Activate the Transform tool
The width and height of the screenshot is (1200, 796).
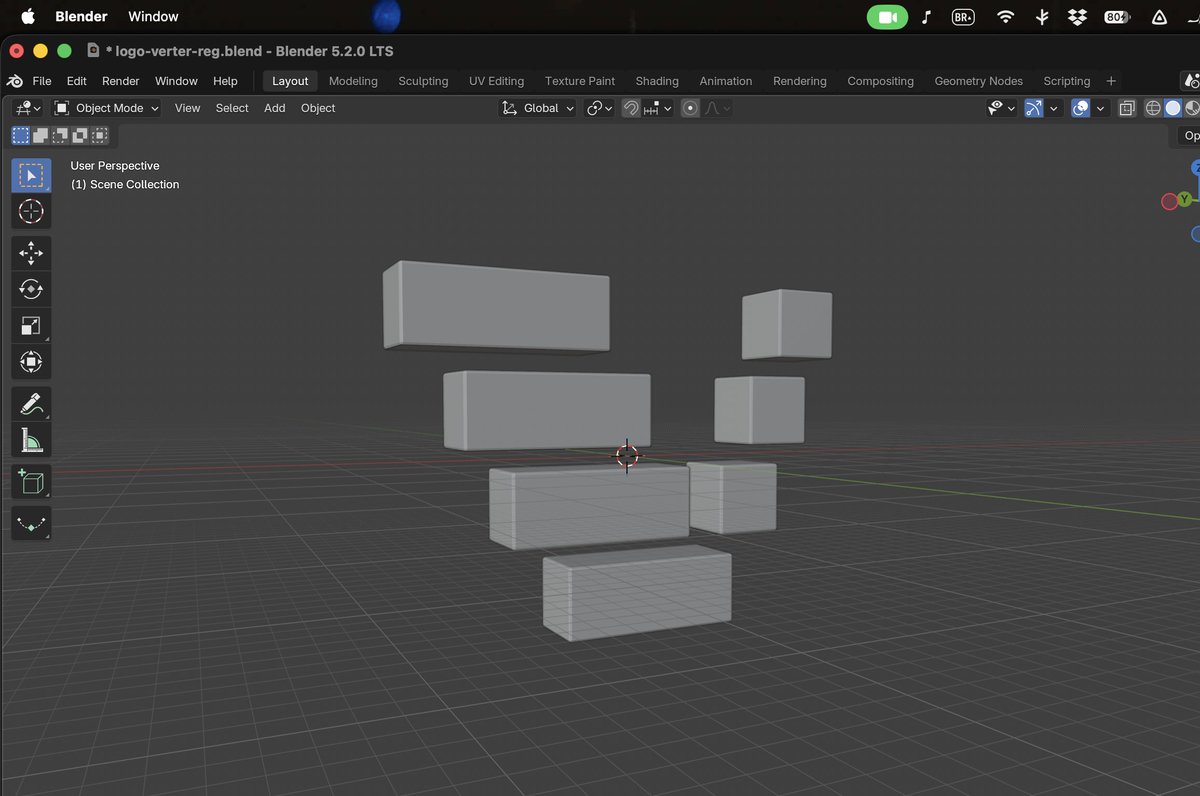tap(31, 361)
